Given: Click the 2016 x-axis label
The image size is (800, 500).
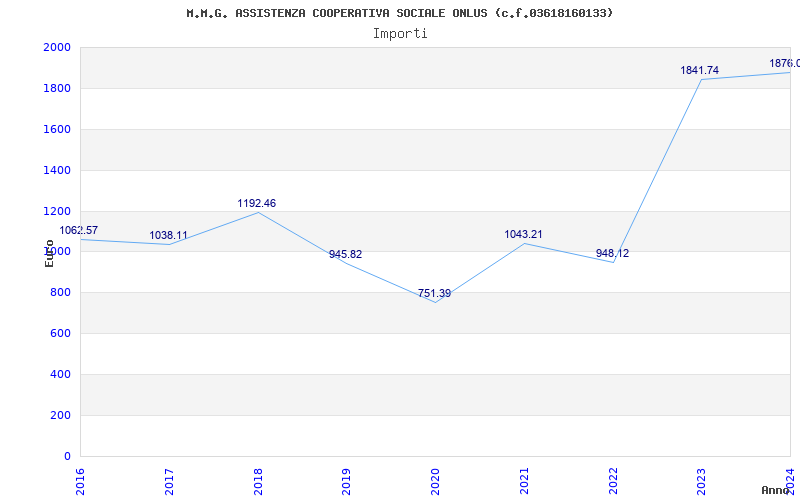Looking at the screenshot, I should point(80,482).
